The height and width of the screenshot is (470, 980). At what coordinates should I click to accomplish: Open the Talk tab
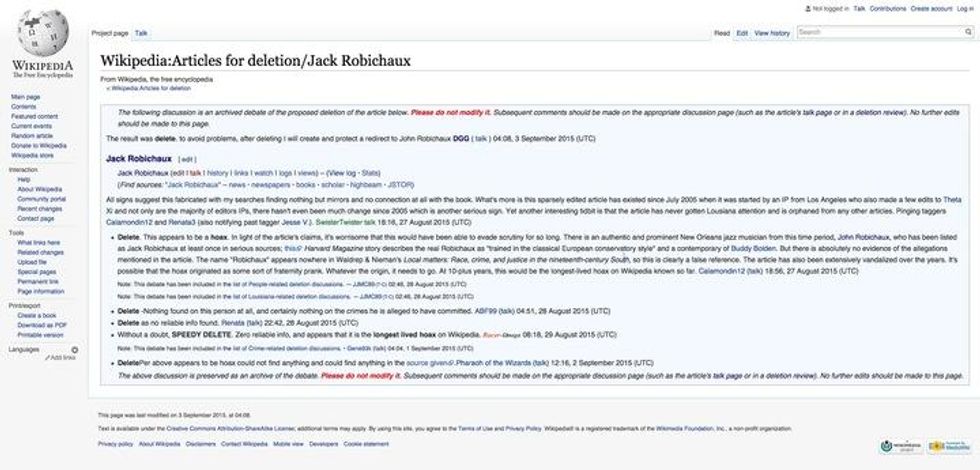click(141, 33)
